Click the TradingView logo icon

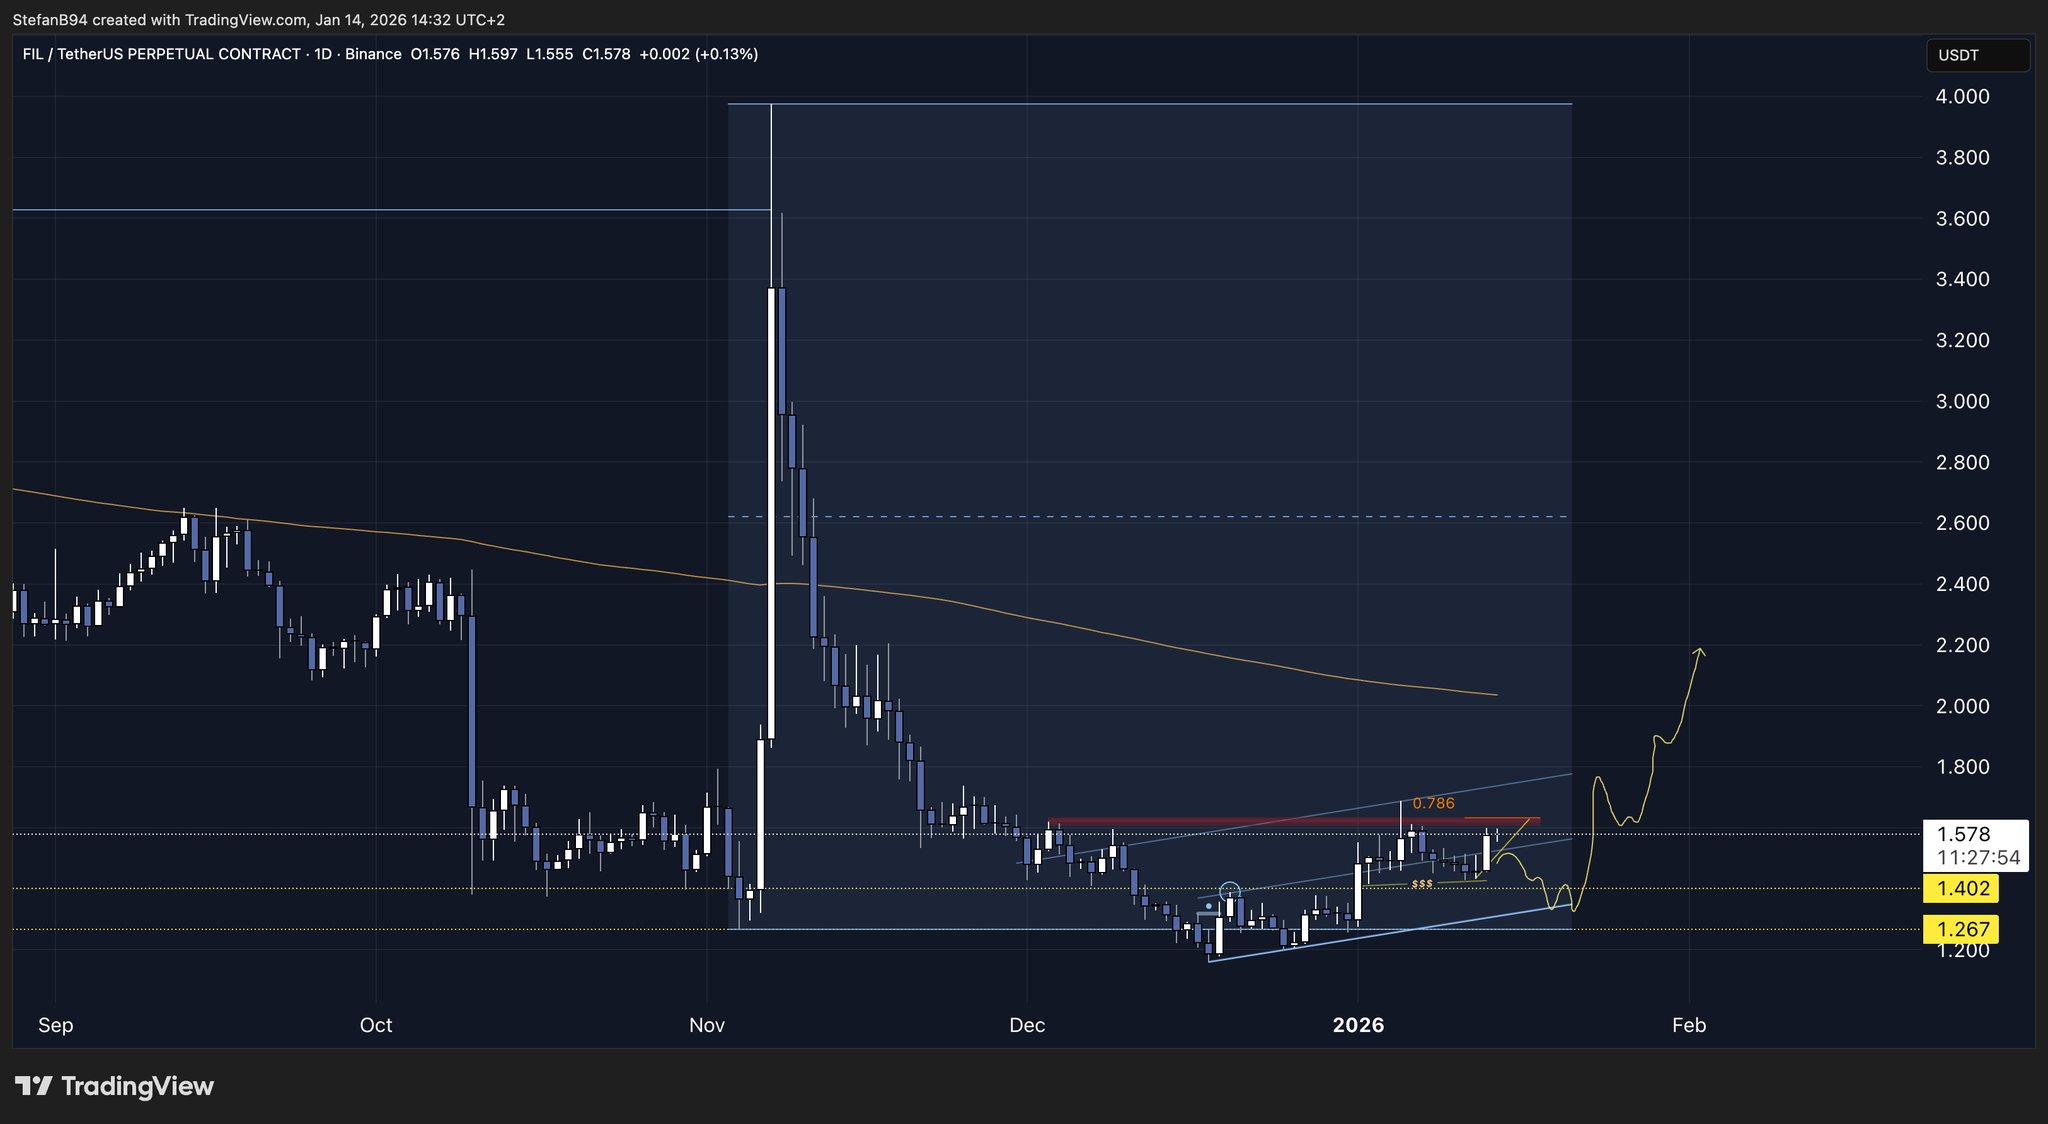pyautogui.click(x=34, y=1086)
